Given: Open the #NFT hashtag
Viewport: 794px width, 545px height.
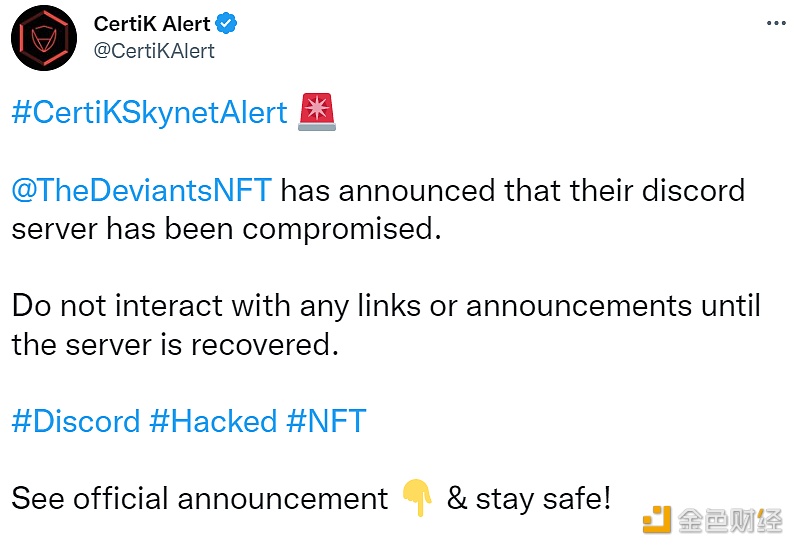Looking at the screenshot, I should coord(326,421).
